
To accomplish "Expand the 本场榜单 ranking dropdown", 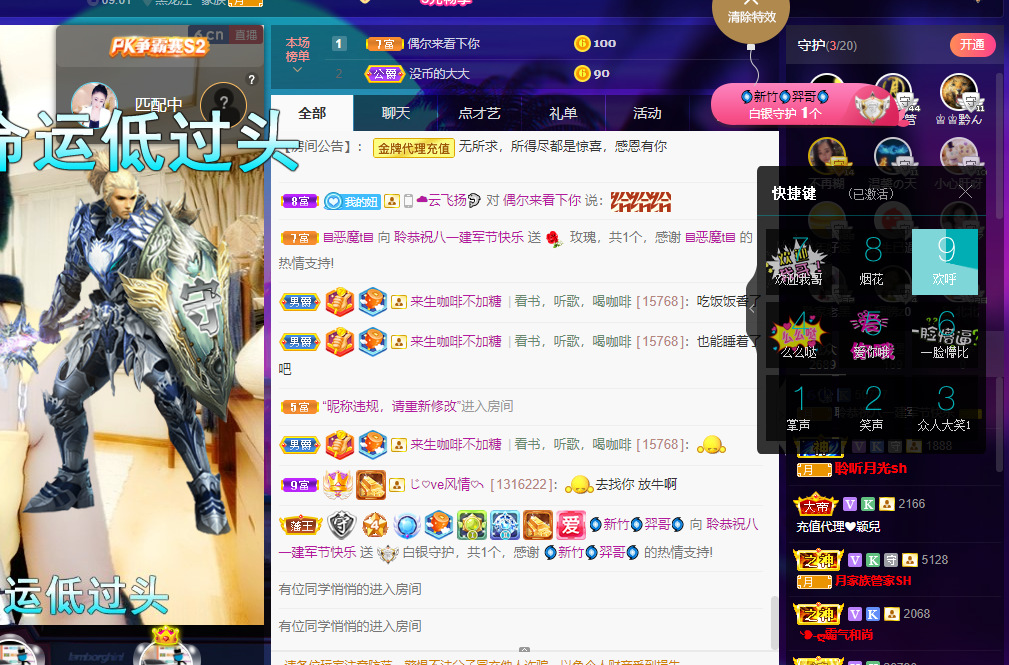I will pyautogui.click(x=297, y=54).
